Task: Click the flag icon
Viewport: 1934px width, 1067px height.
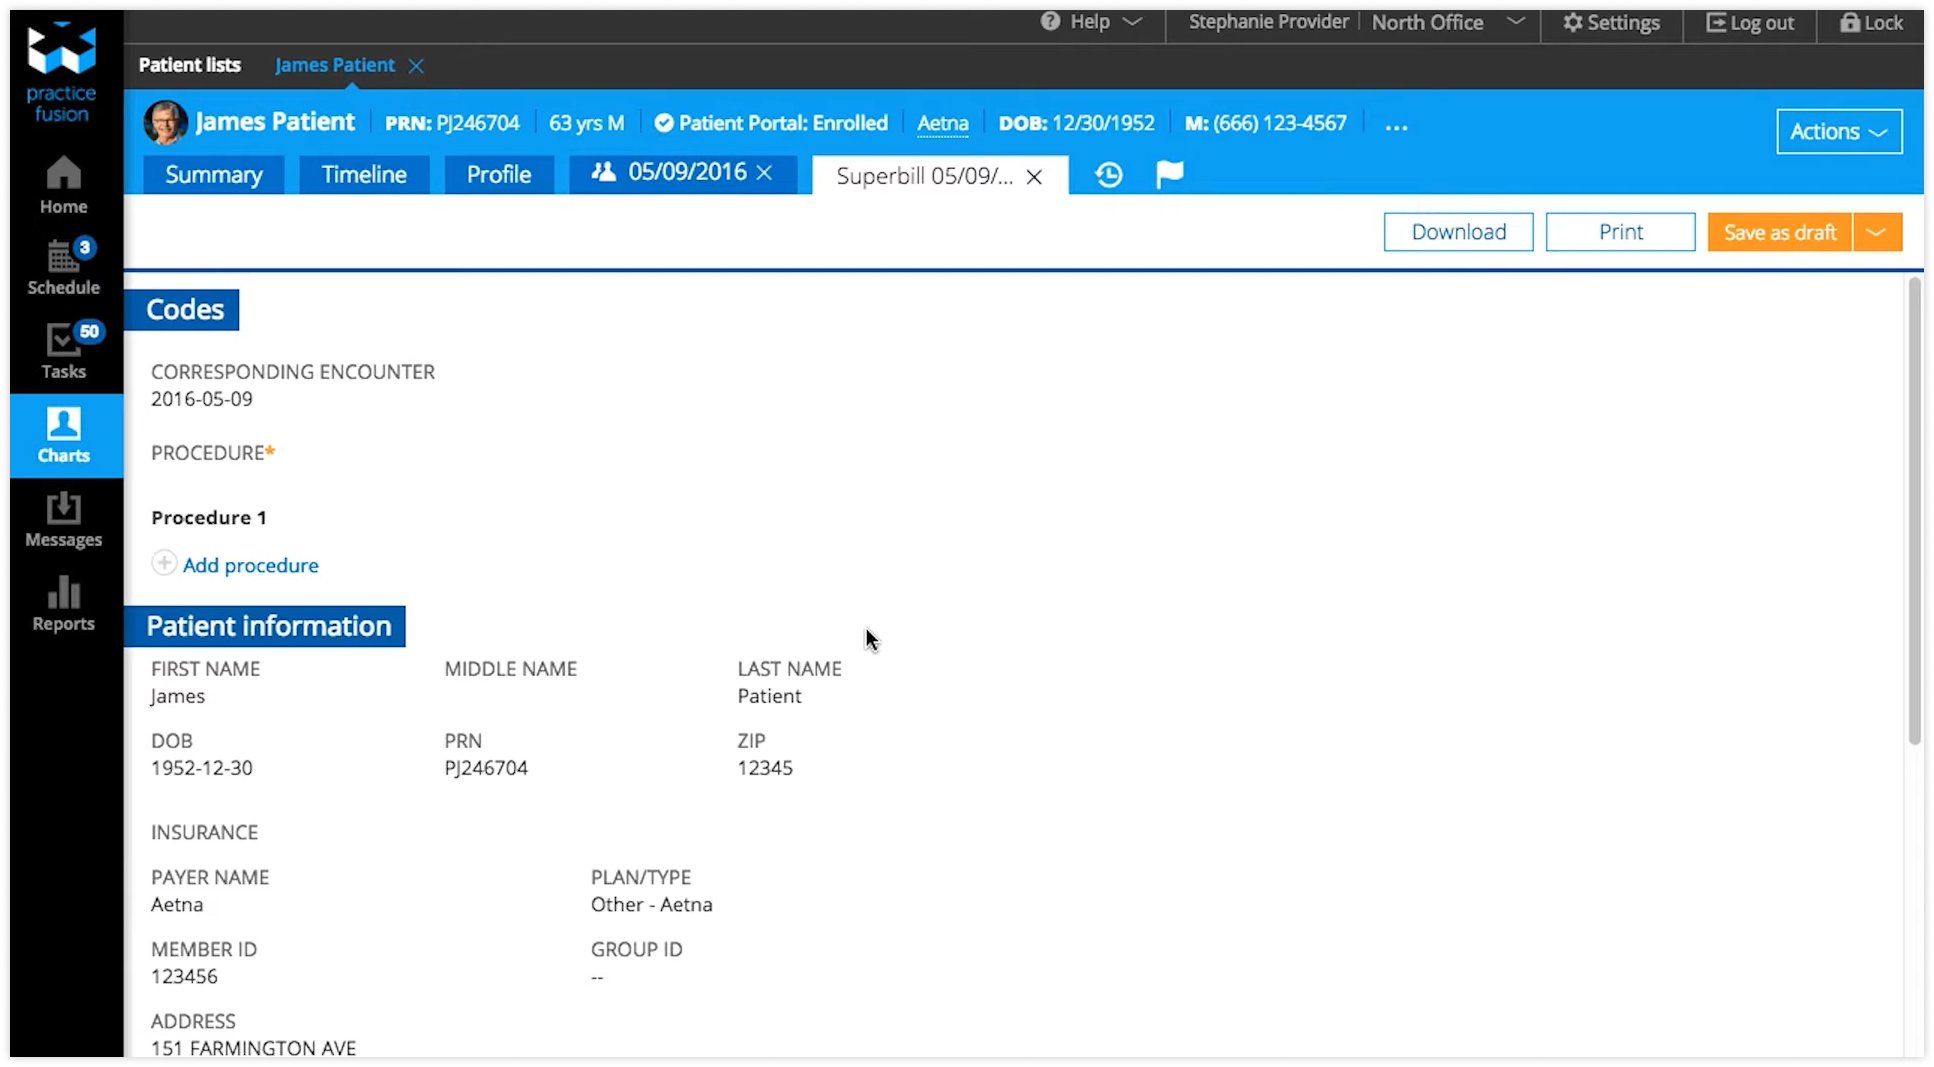Action: [x=1169, y=174]
